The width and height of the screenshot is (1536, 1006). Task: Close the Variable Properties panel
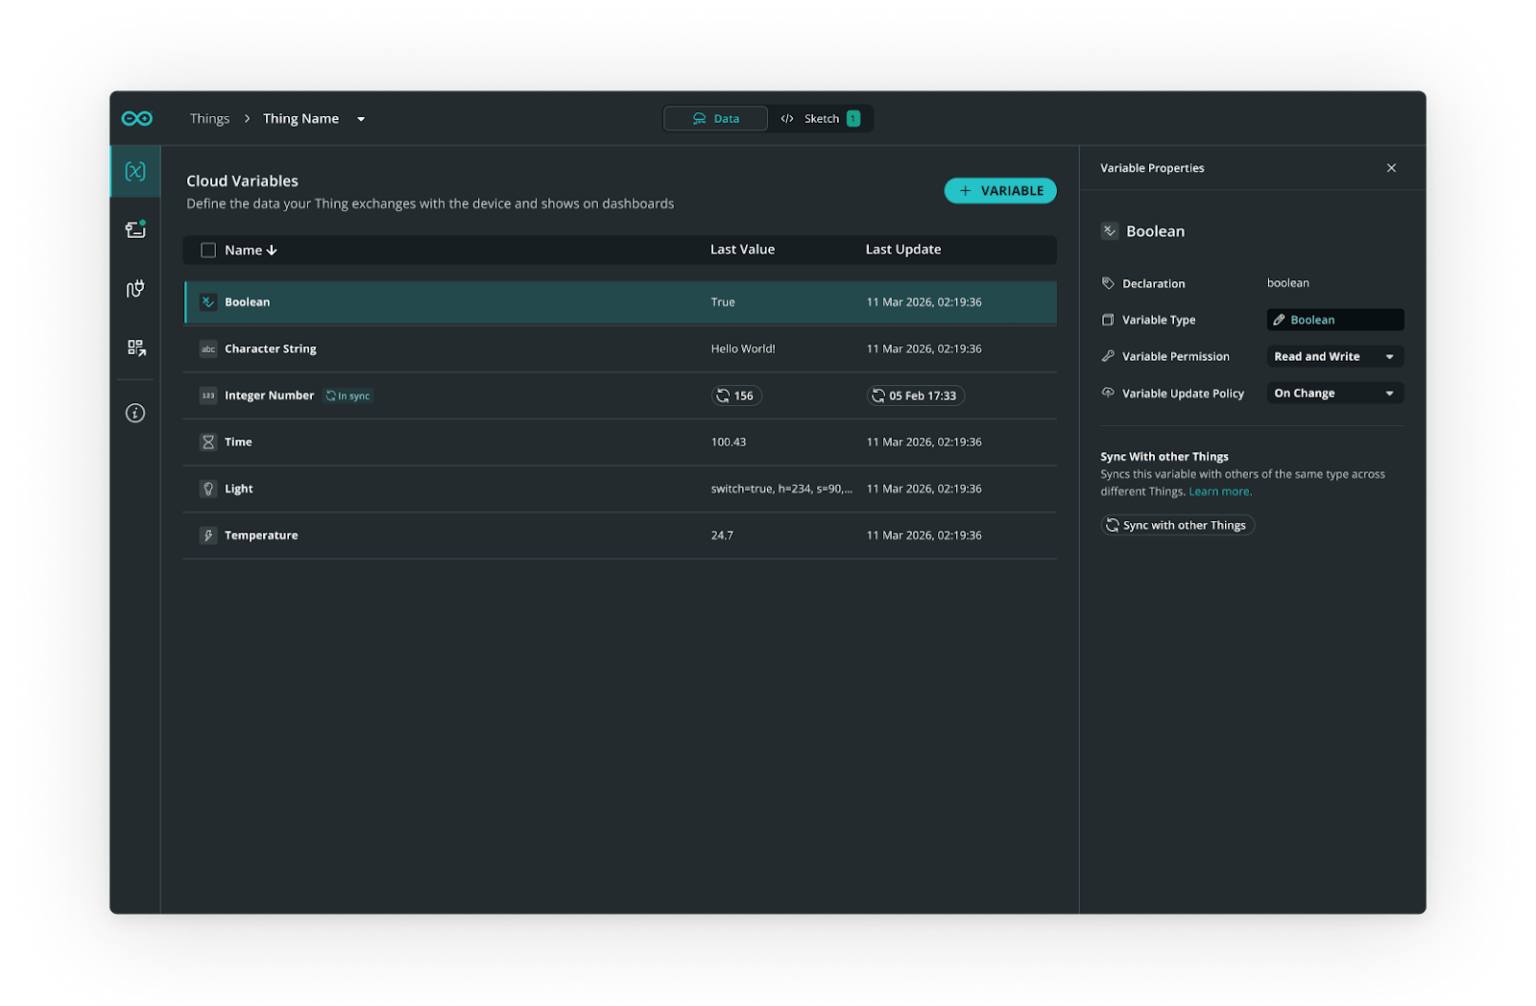1391,168
